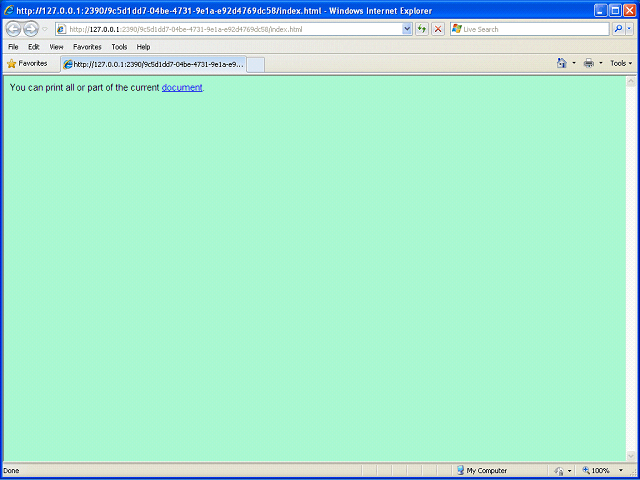The height and width of the screenshot is (480, 640).
Task: Click the protected mode status icon
Action: click(559, 471)
